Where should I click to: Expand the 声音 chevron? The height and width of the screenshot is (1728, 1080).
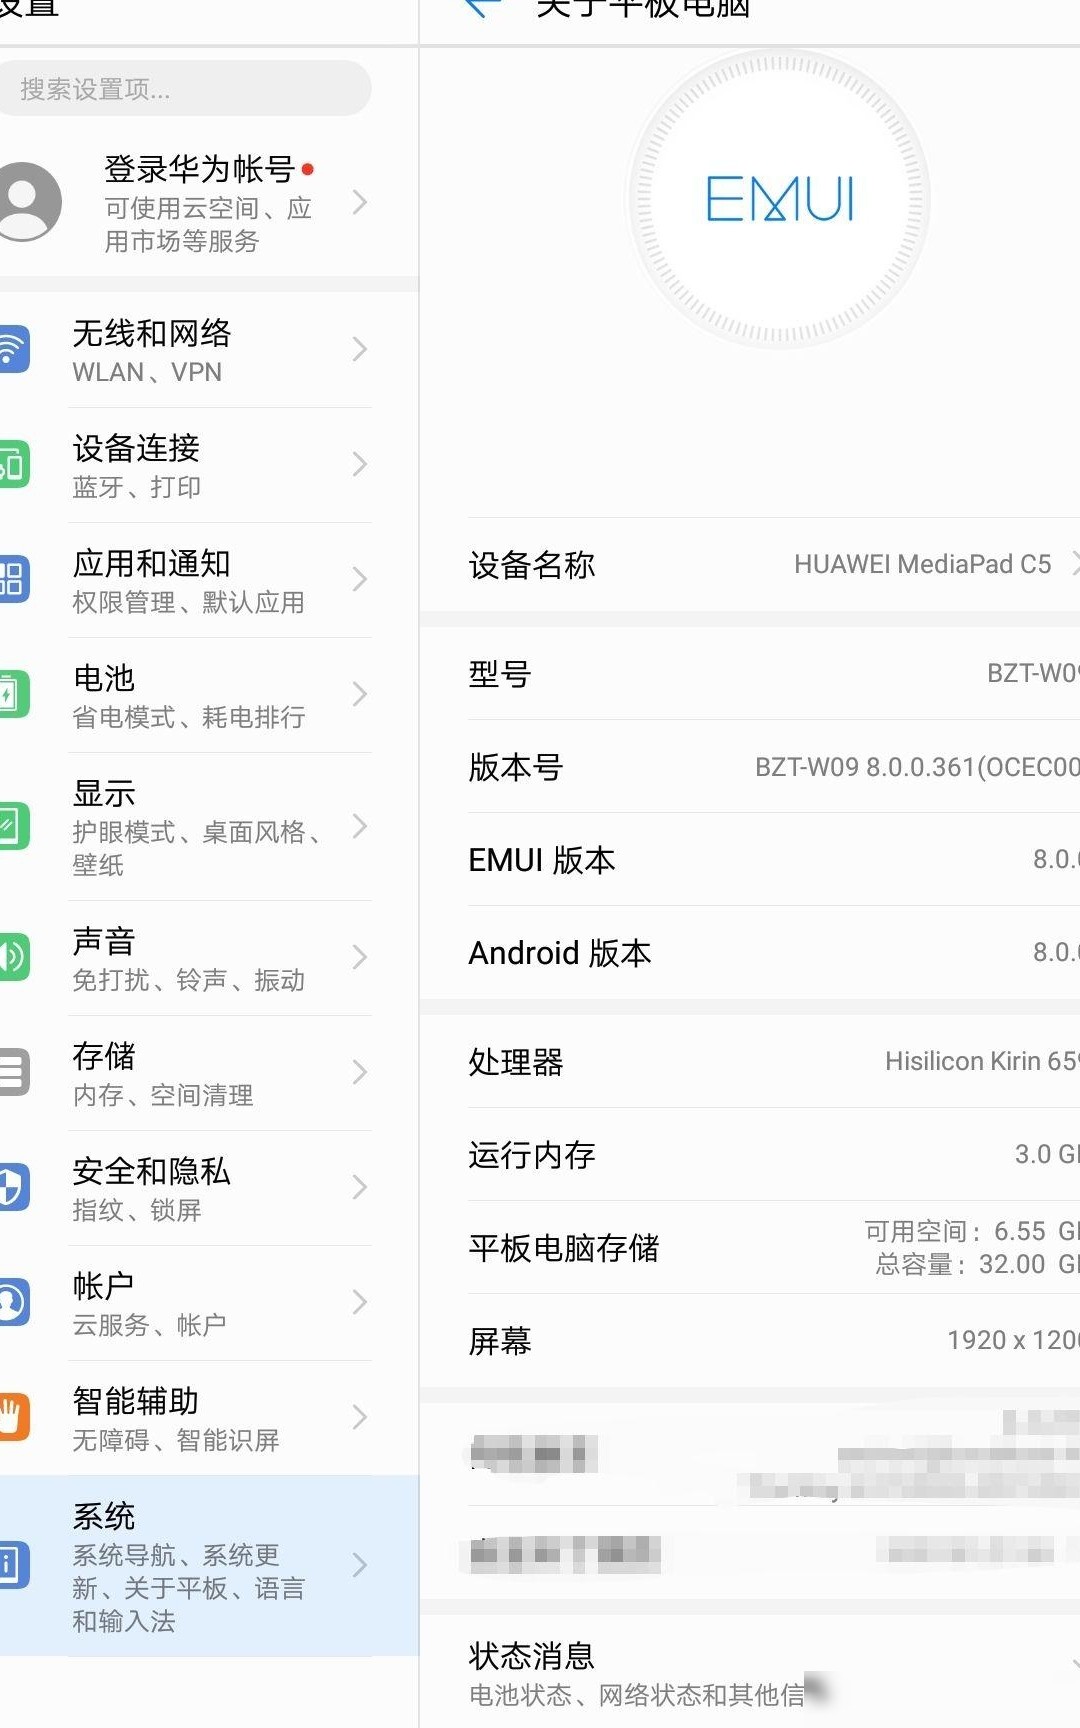360,957
